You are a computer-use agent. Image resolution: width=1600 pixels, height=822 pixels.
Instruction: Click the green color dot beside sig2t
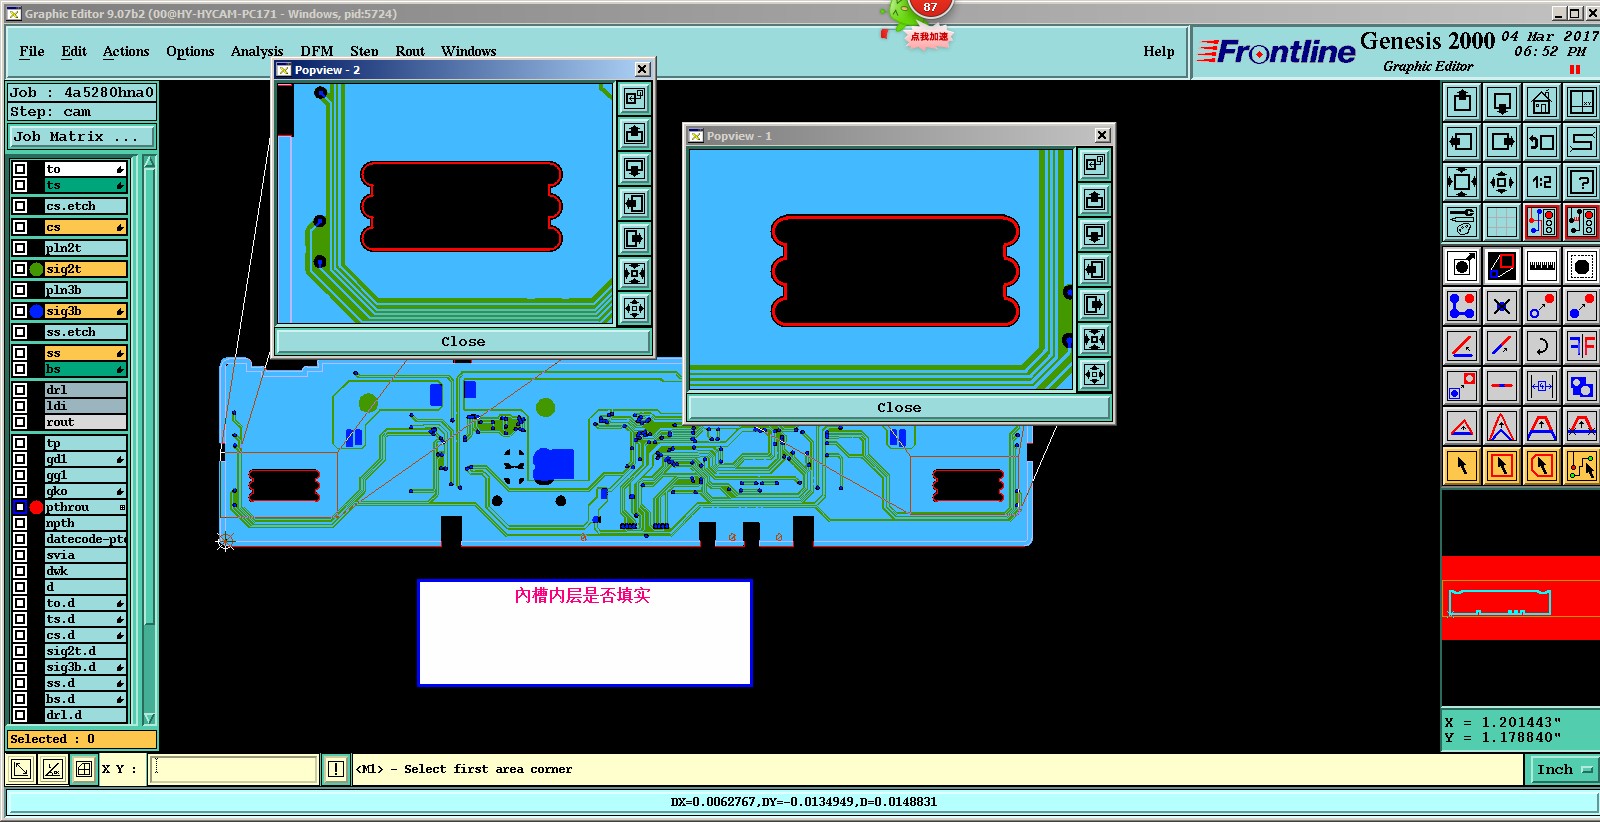36,269
